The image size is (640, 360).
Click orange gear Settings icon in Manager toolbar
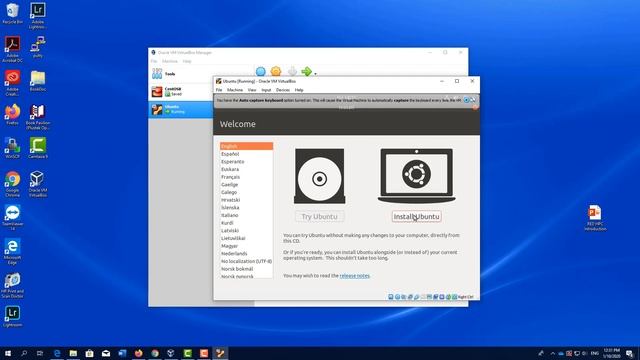pos(276,71)
